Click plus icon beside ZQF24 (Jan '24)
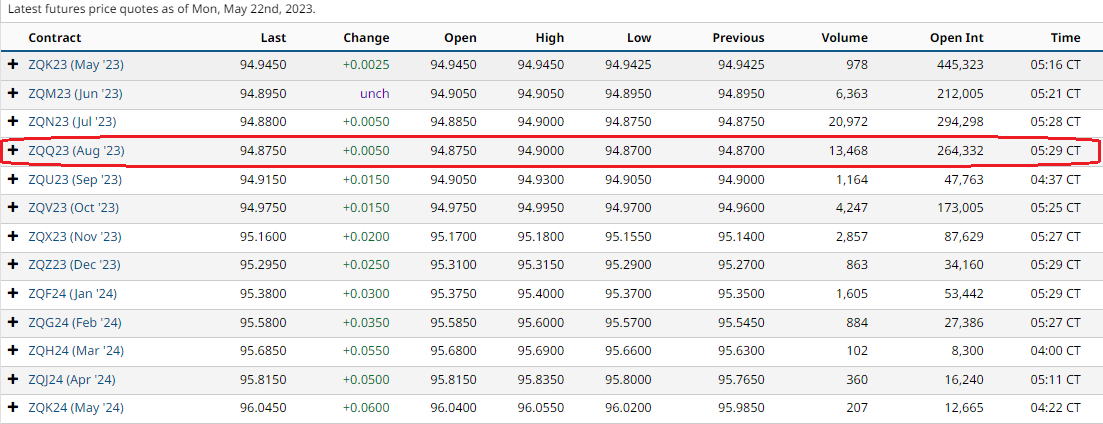 (13, 294)
